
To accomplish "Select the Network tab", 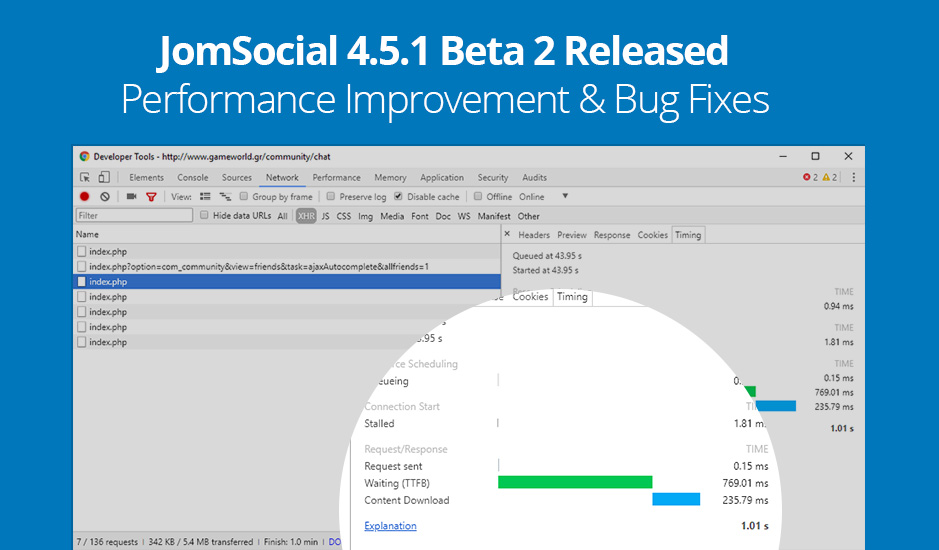I will [282, 177].
